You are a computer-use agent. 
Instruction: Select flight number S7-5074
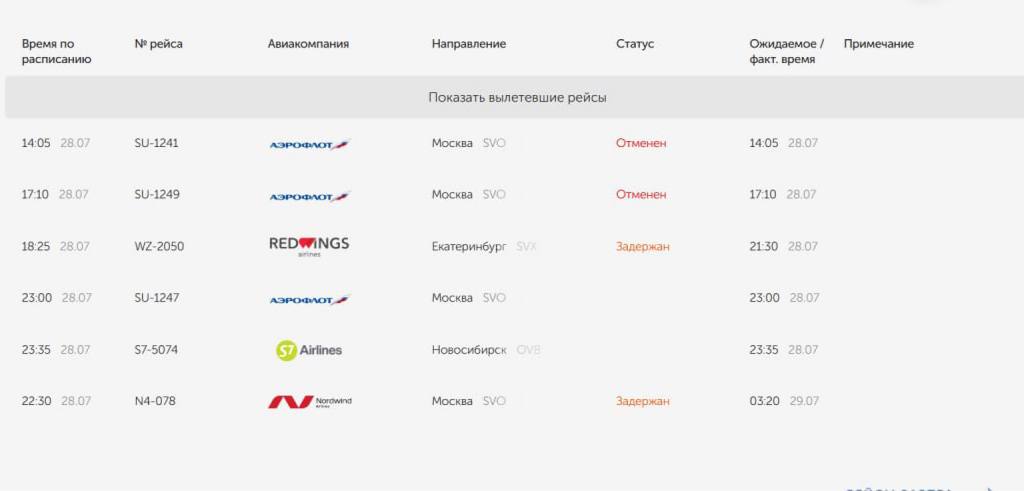155,349
